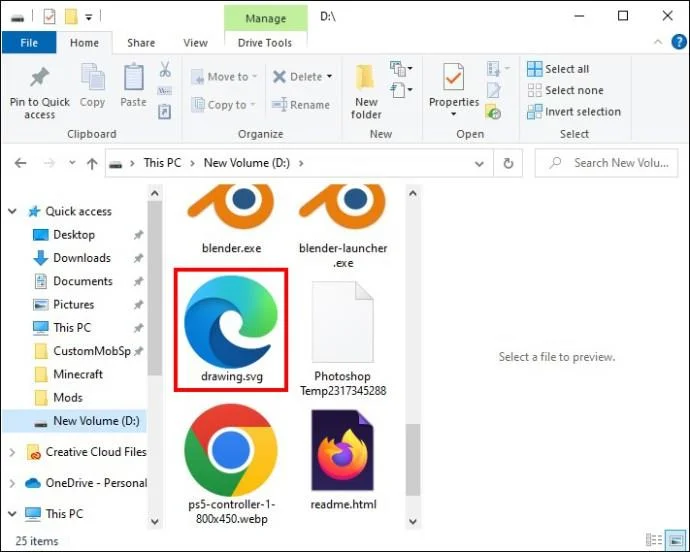Image resolution: width=690 pixels, height=552 pixels.
Task: Open the Drive Tools tab
Action: pos(265,43)
